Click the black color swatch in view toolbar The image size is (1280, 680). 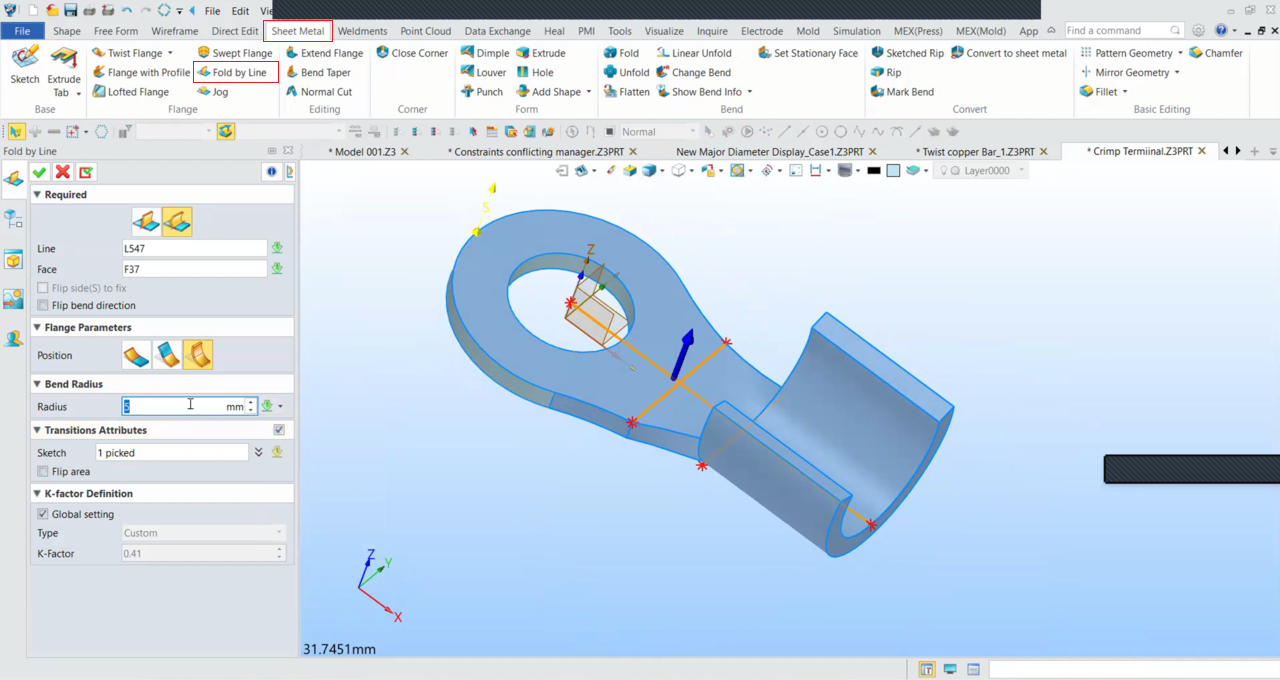tap(873, 171)
